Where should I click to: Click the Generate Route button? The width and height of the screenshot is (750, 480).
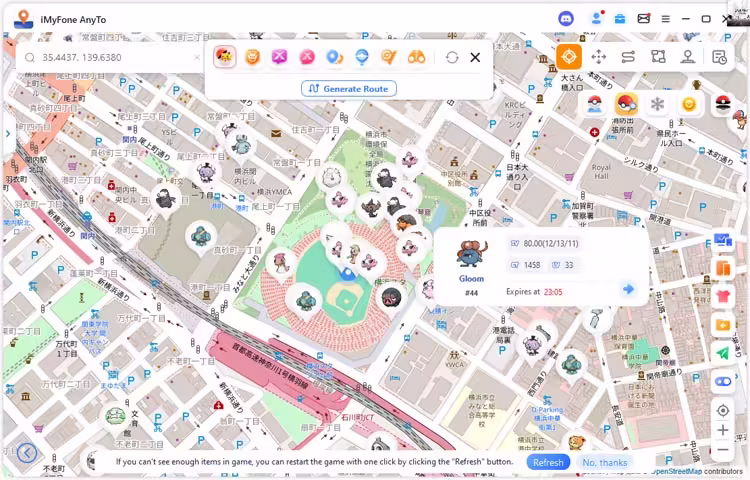tap(349, 88)
